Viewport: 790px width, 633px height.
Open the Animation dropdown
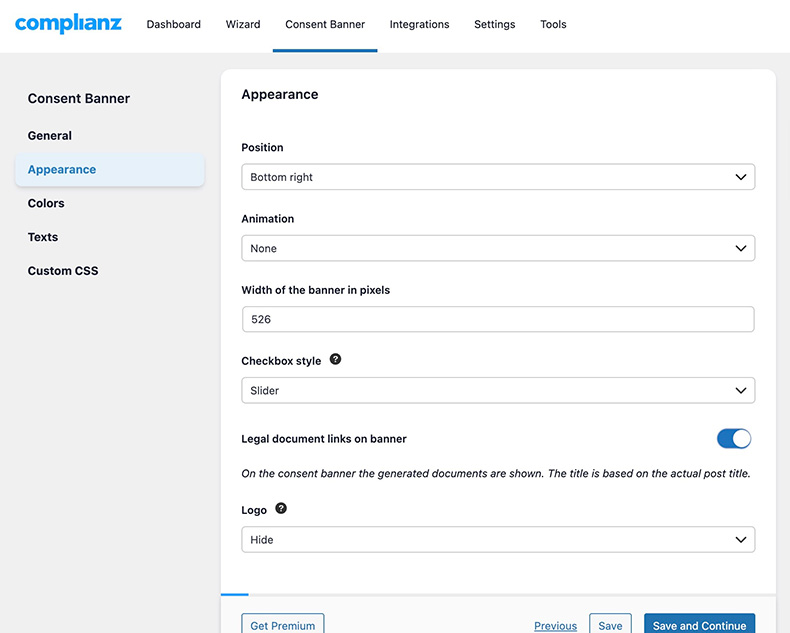pyautogui.click(x=498, y=248)
